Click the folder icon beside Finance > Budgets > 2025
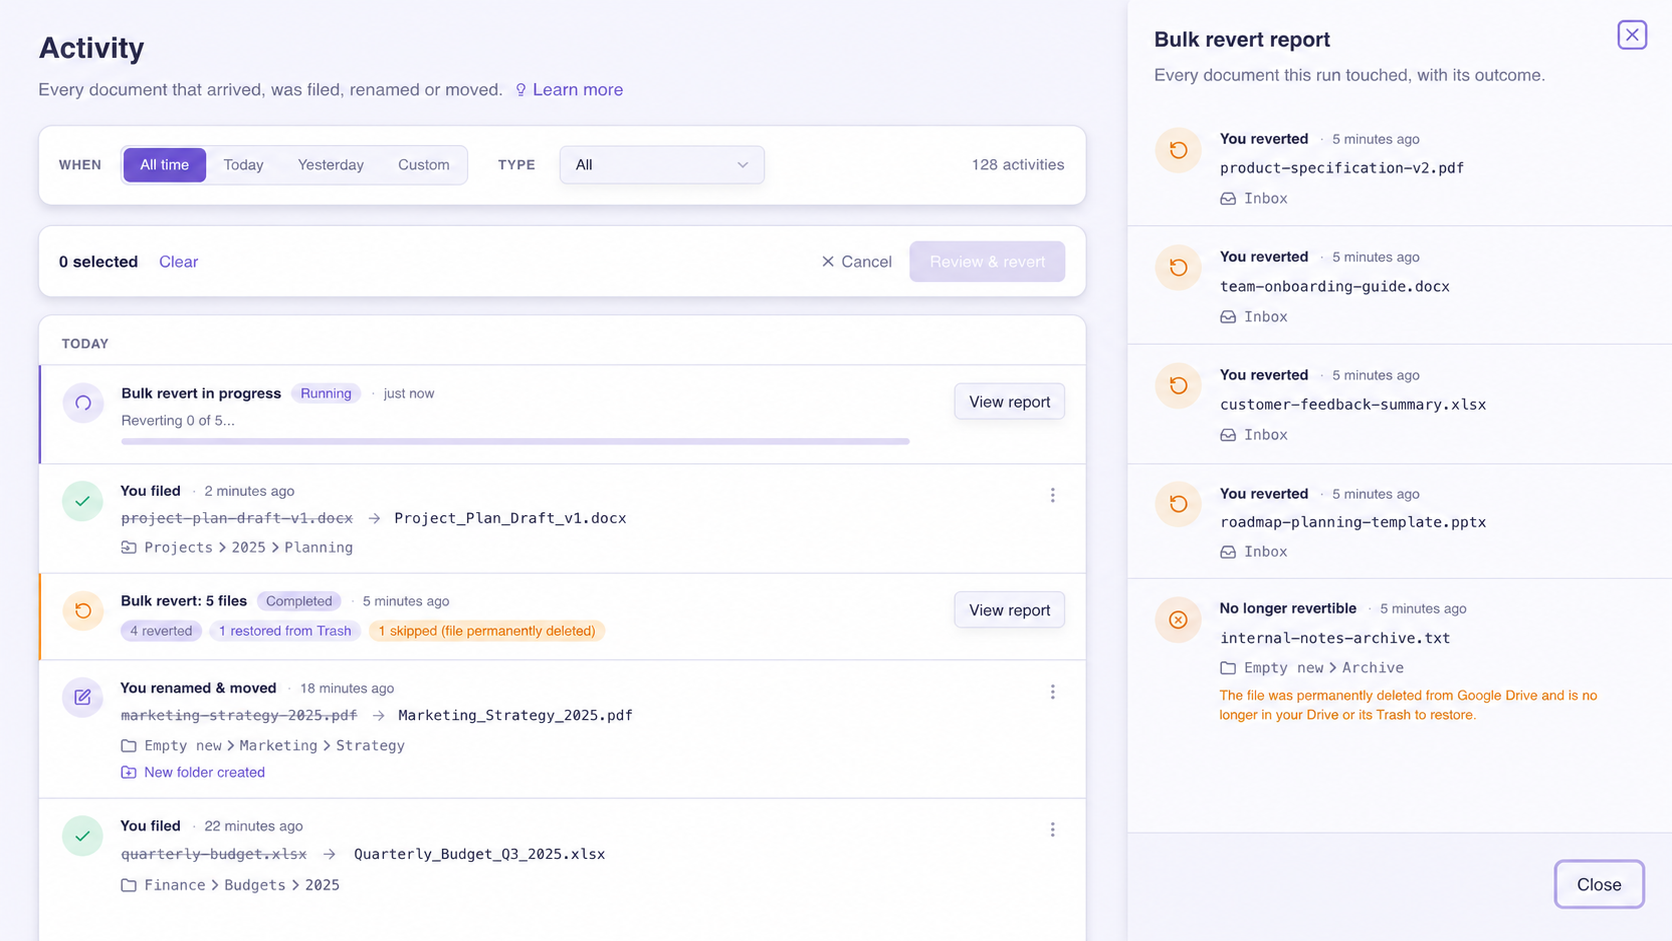This screenshot has width=1672, height=941. [x=129, y=885]
